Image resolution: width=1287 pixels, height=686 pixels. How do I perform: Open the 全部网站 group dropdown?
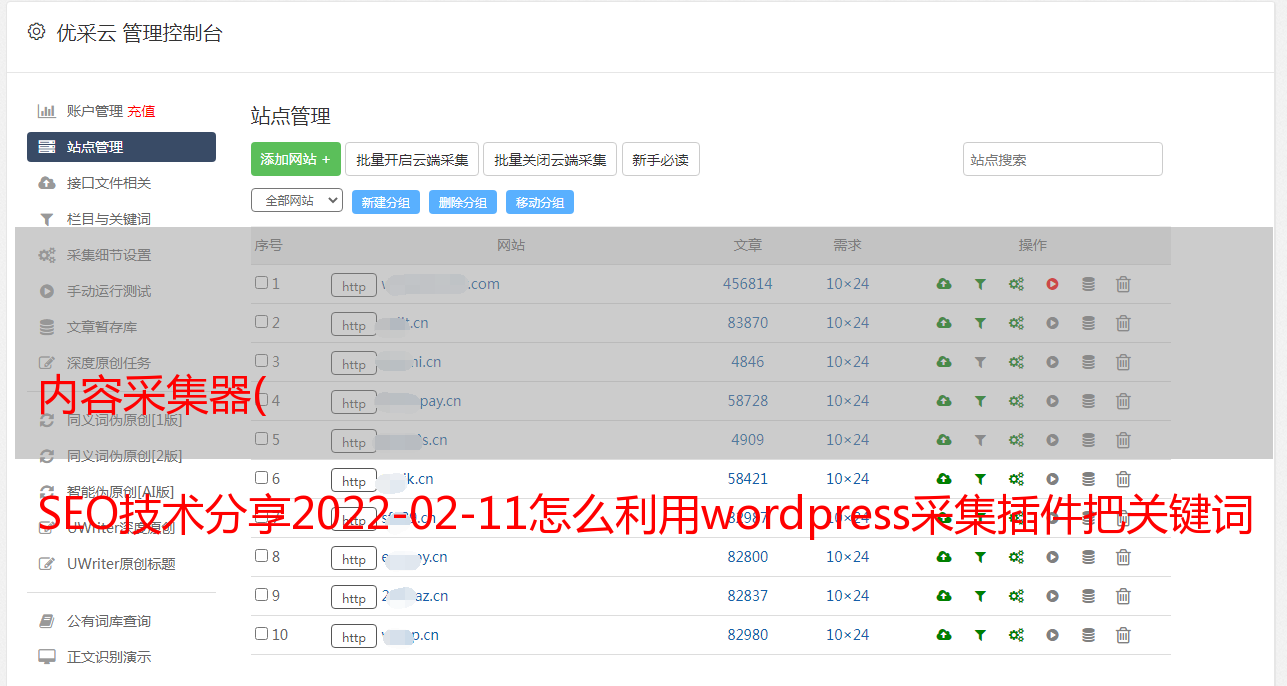tap(296, 201)
